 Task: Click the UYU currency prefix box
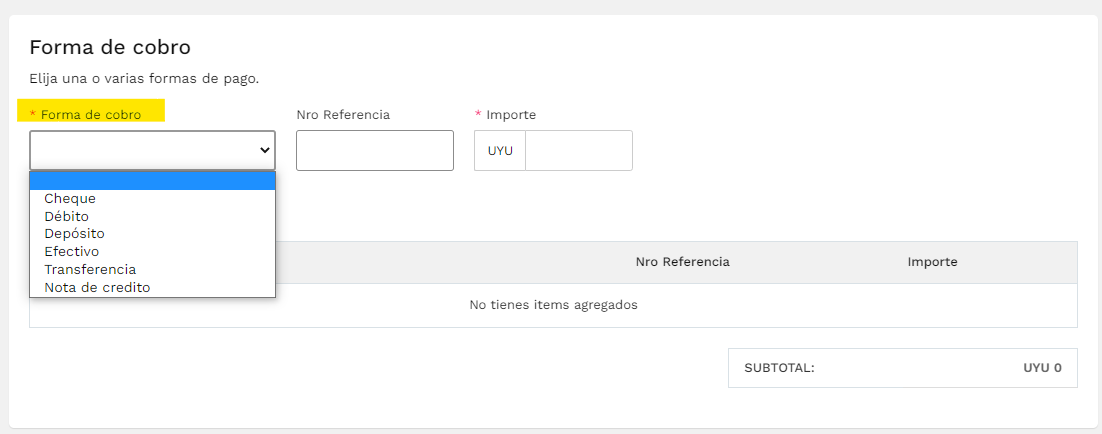pos(500,150)
